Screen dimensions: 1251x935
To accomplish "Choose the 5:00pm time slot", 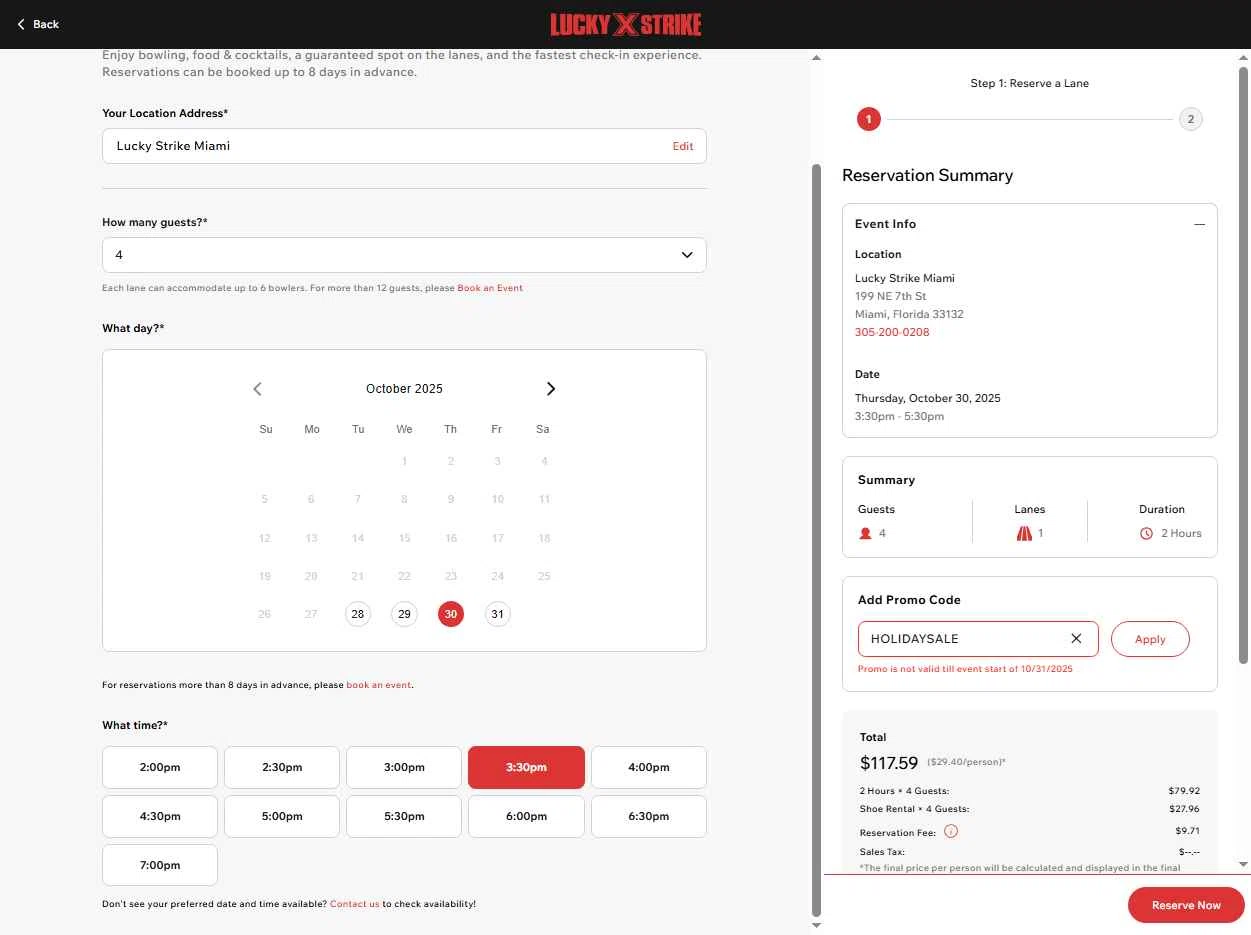I will tap(282, 816).
